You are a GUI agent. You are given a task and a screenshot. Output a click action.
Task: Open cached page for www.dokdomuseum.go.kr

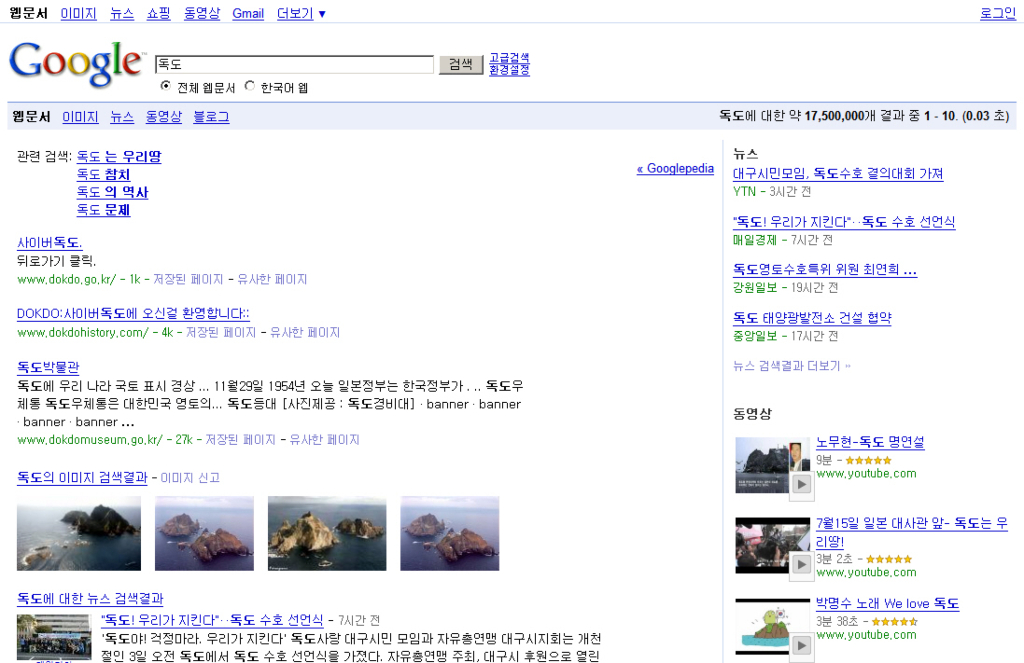[x=240, y=440]
